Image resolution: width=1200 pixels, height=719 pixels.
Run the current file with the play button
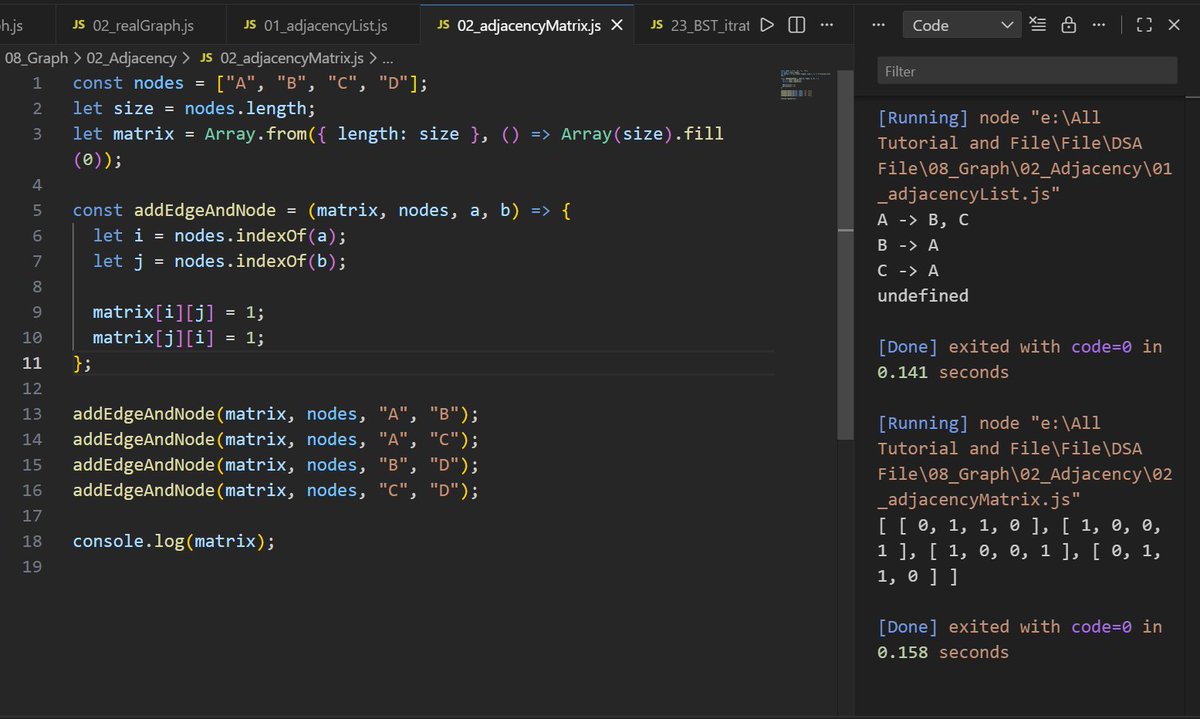coord(767,24)
